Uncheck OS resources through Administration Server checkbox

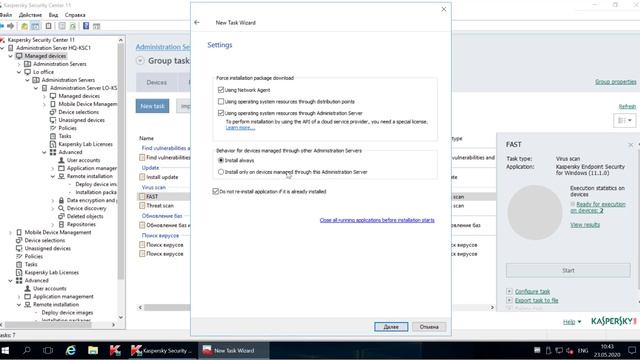pos(221,113)
